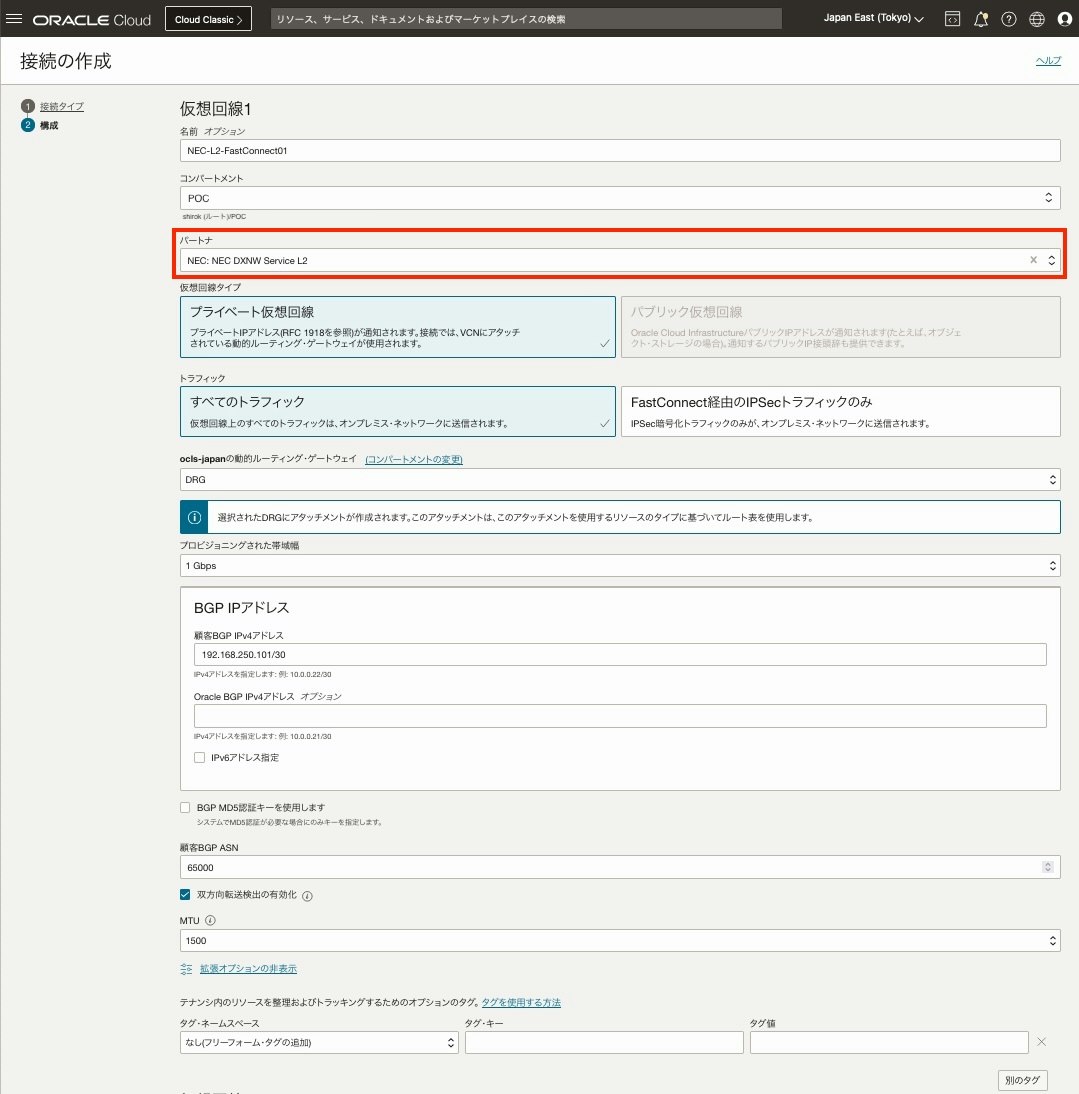1079x1094 pixels.
Task: Open the bandwidth dropdown showing 1 Gbps
Action: tap(620, 566)
